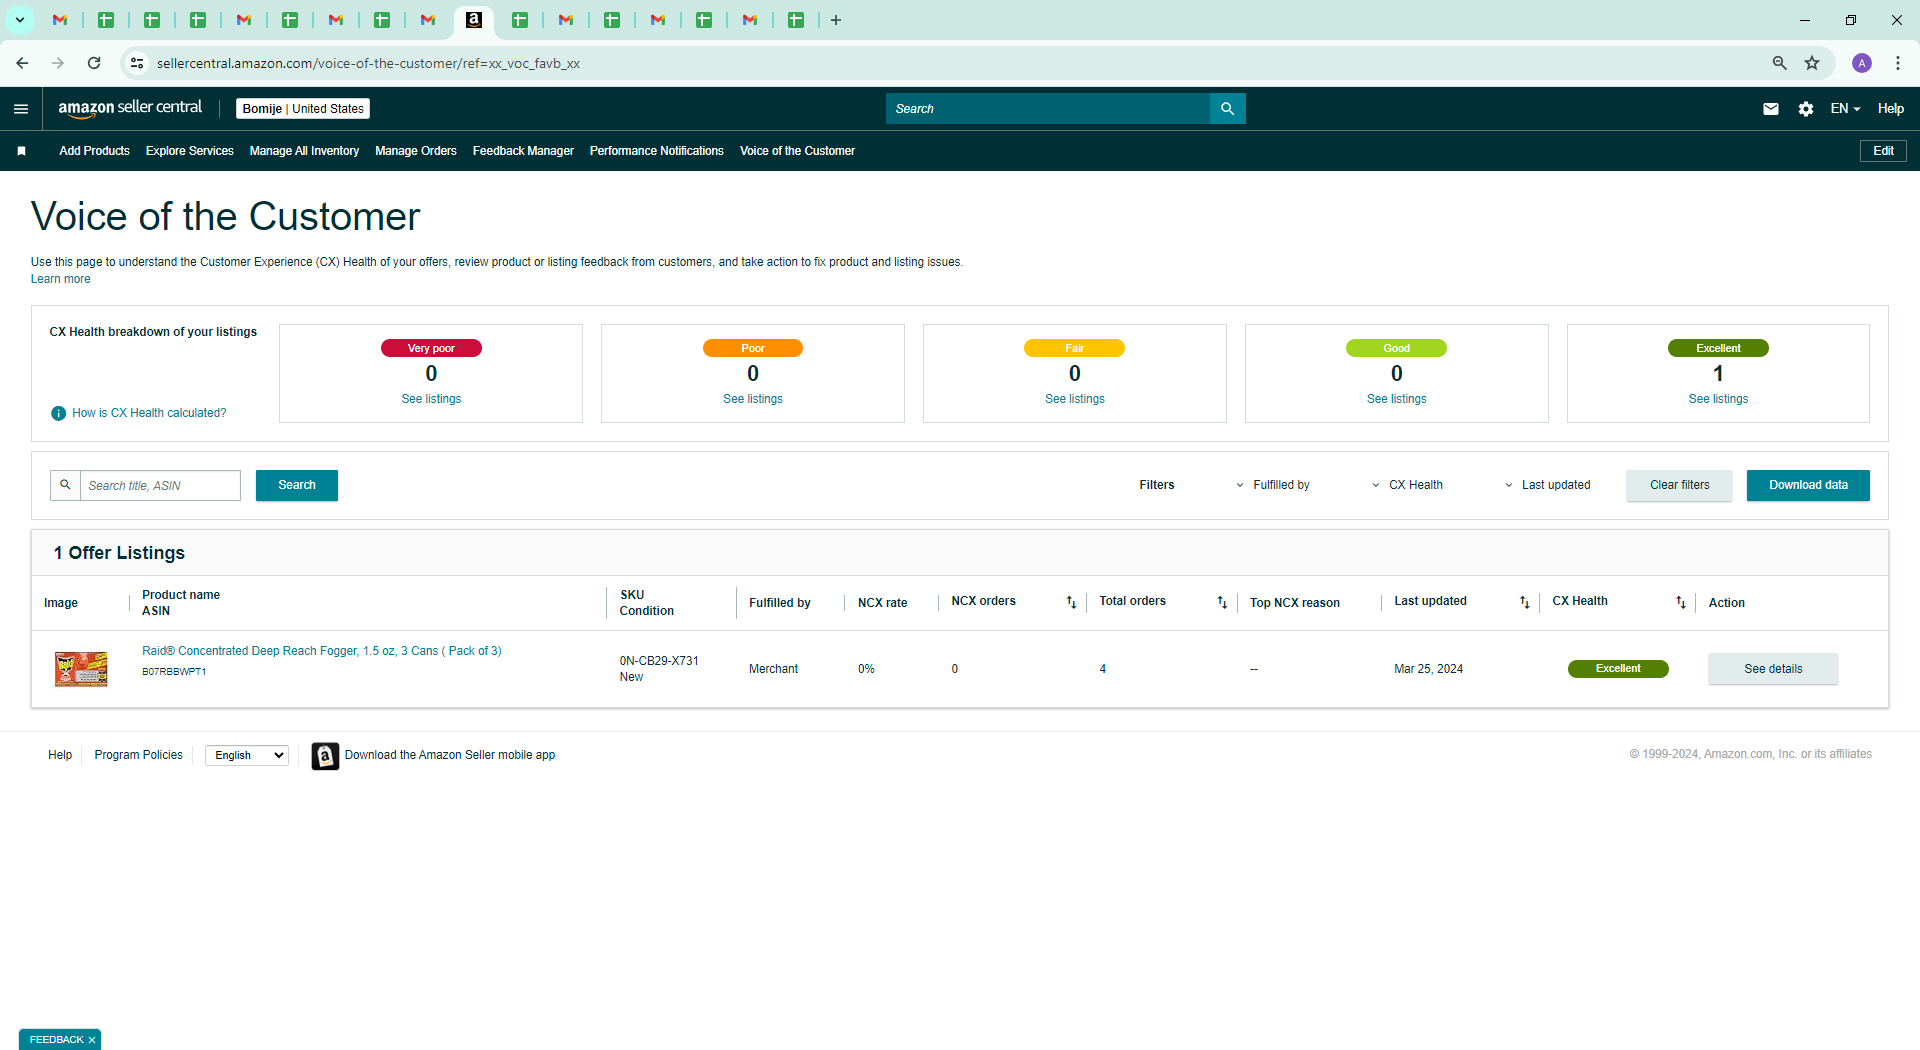Click the header Help link

click(x=1890, y=109)
